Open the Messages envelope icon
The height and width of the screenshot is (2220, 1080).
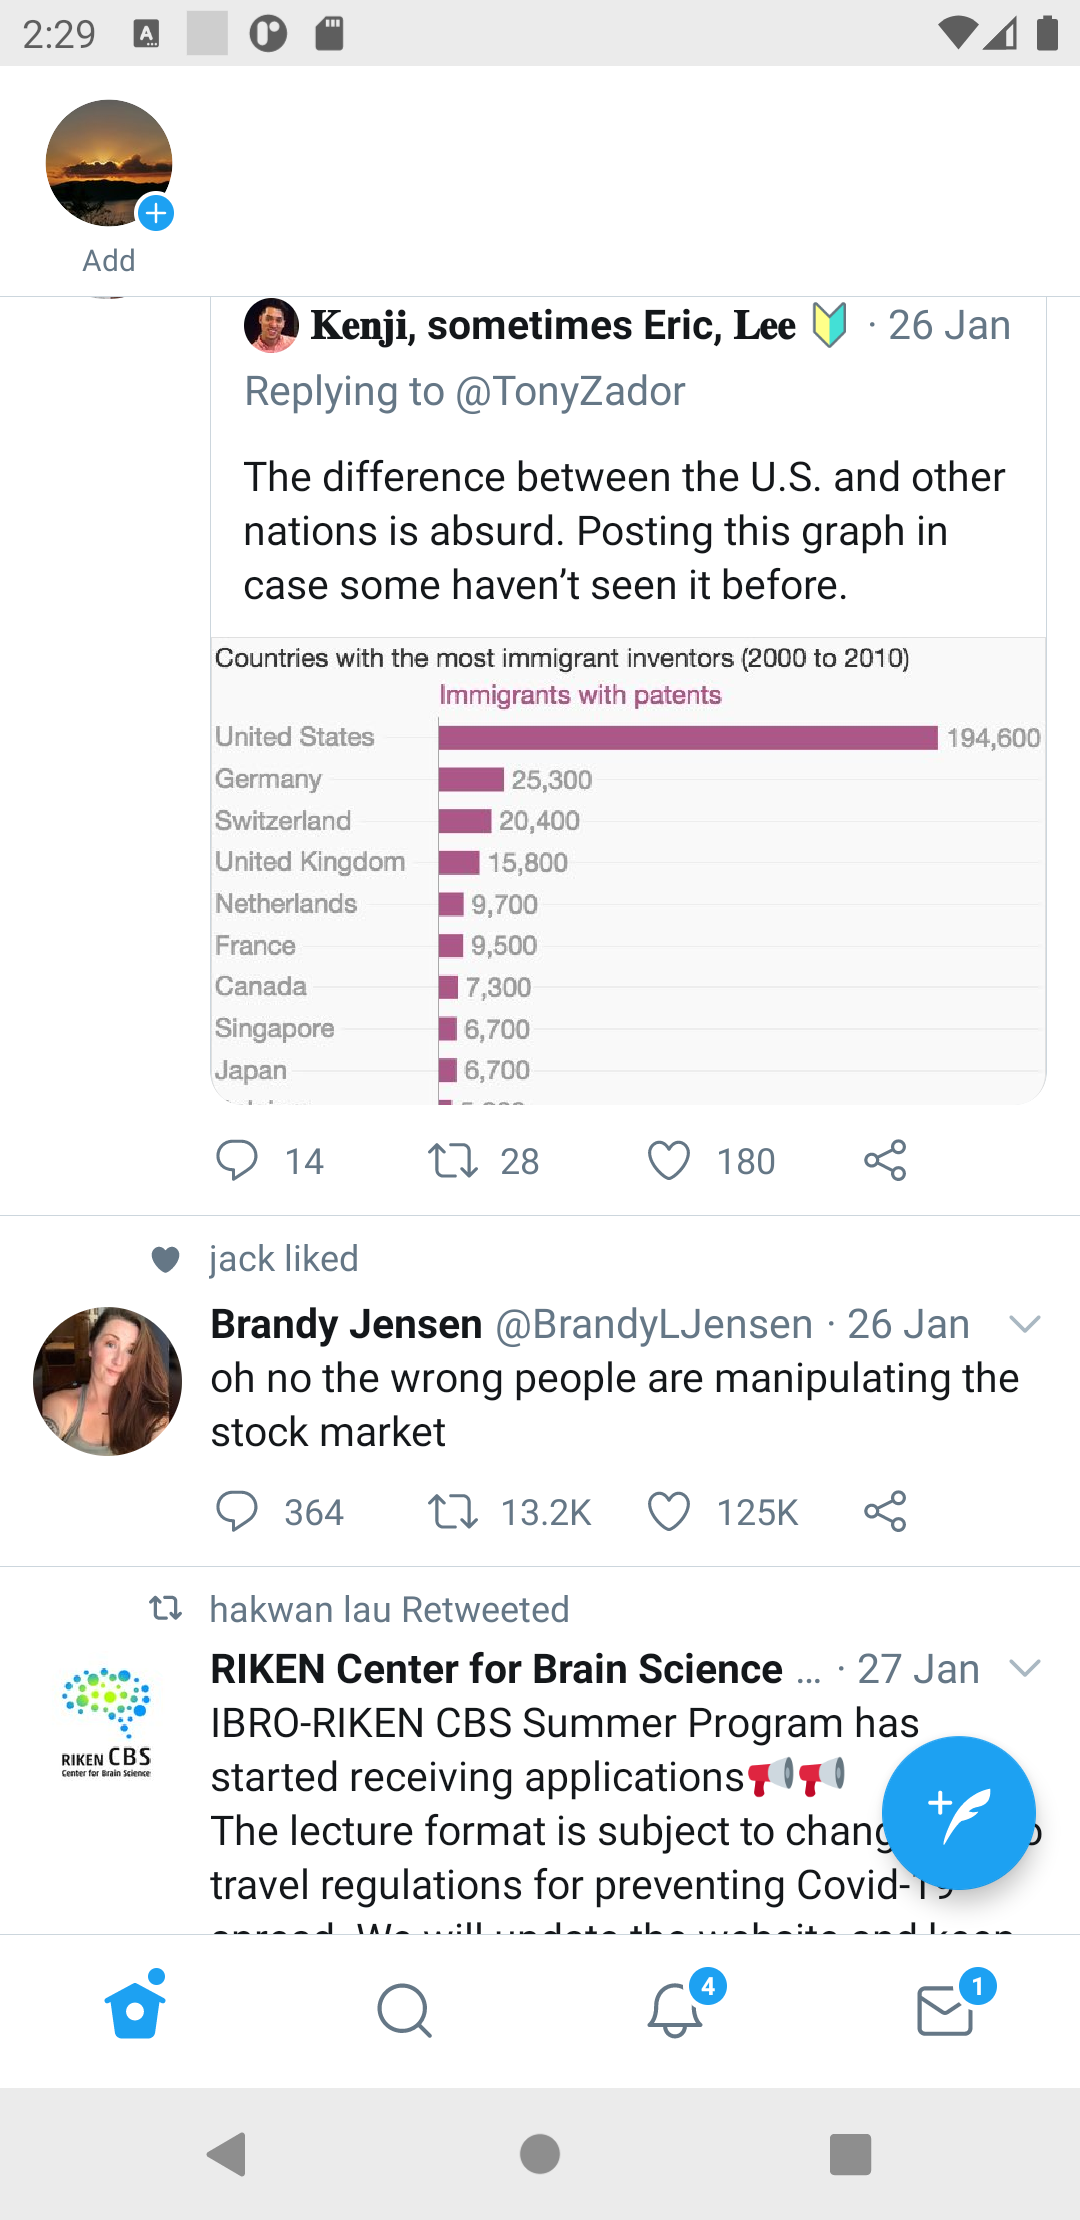[x=945, y=2010]
